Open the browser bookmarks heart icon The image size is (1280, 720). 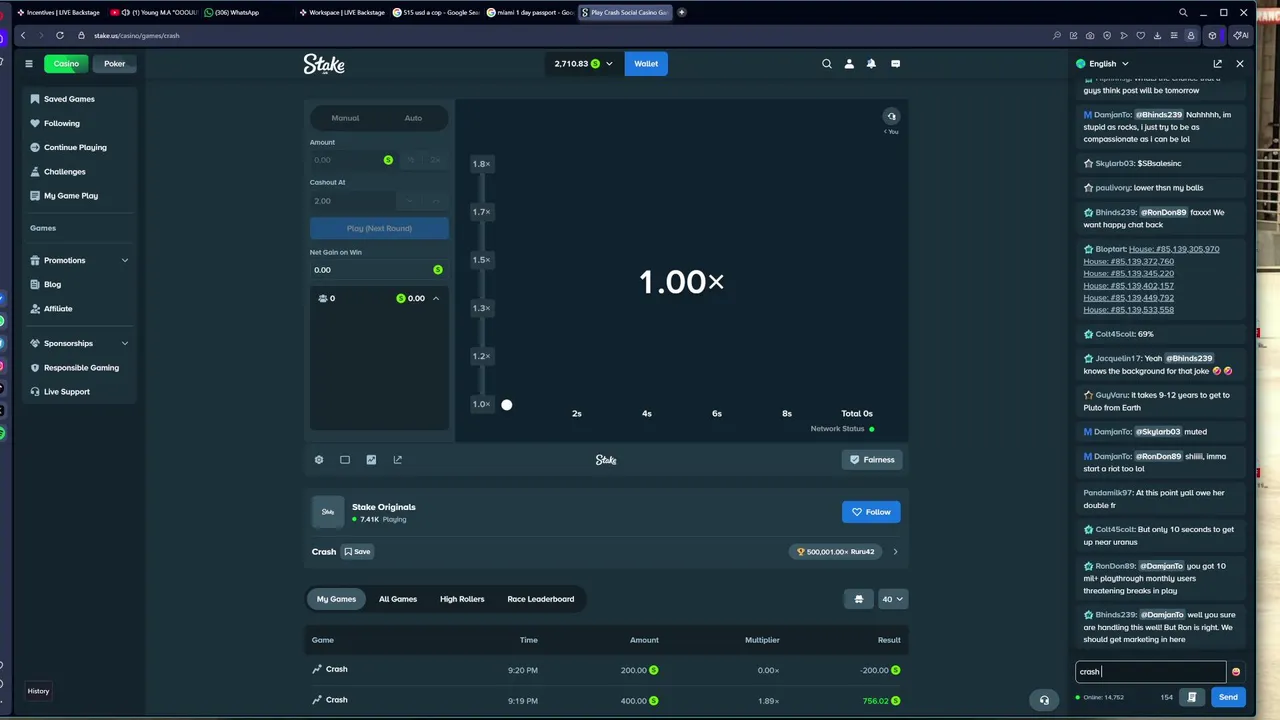pyautogui.click(x=1140, y=35)
